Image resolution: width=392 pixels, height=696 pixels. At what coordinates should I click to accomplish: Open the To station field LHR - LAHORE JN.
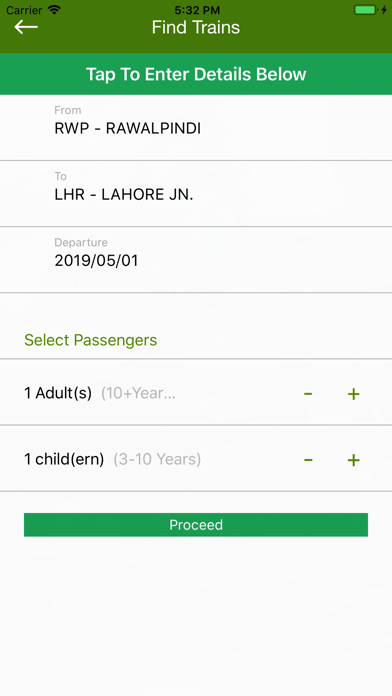click(196, 194)
